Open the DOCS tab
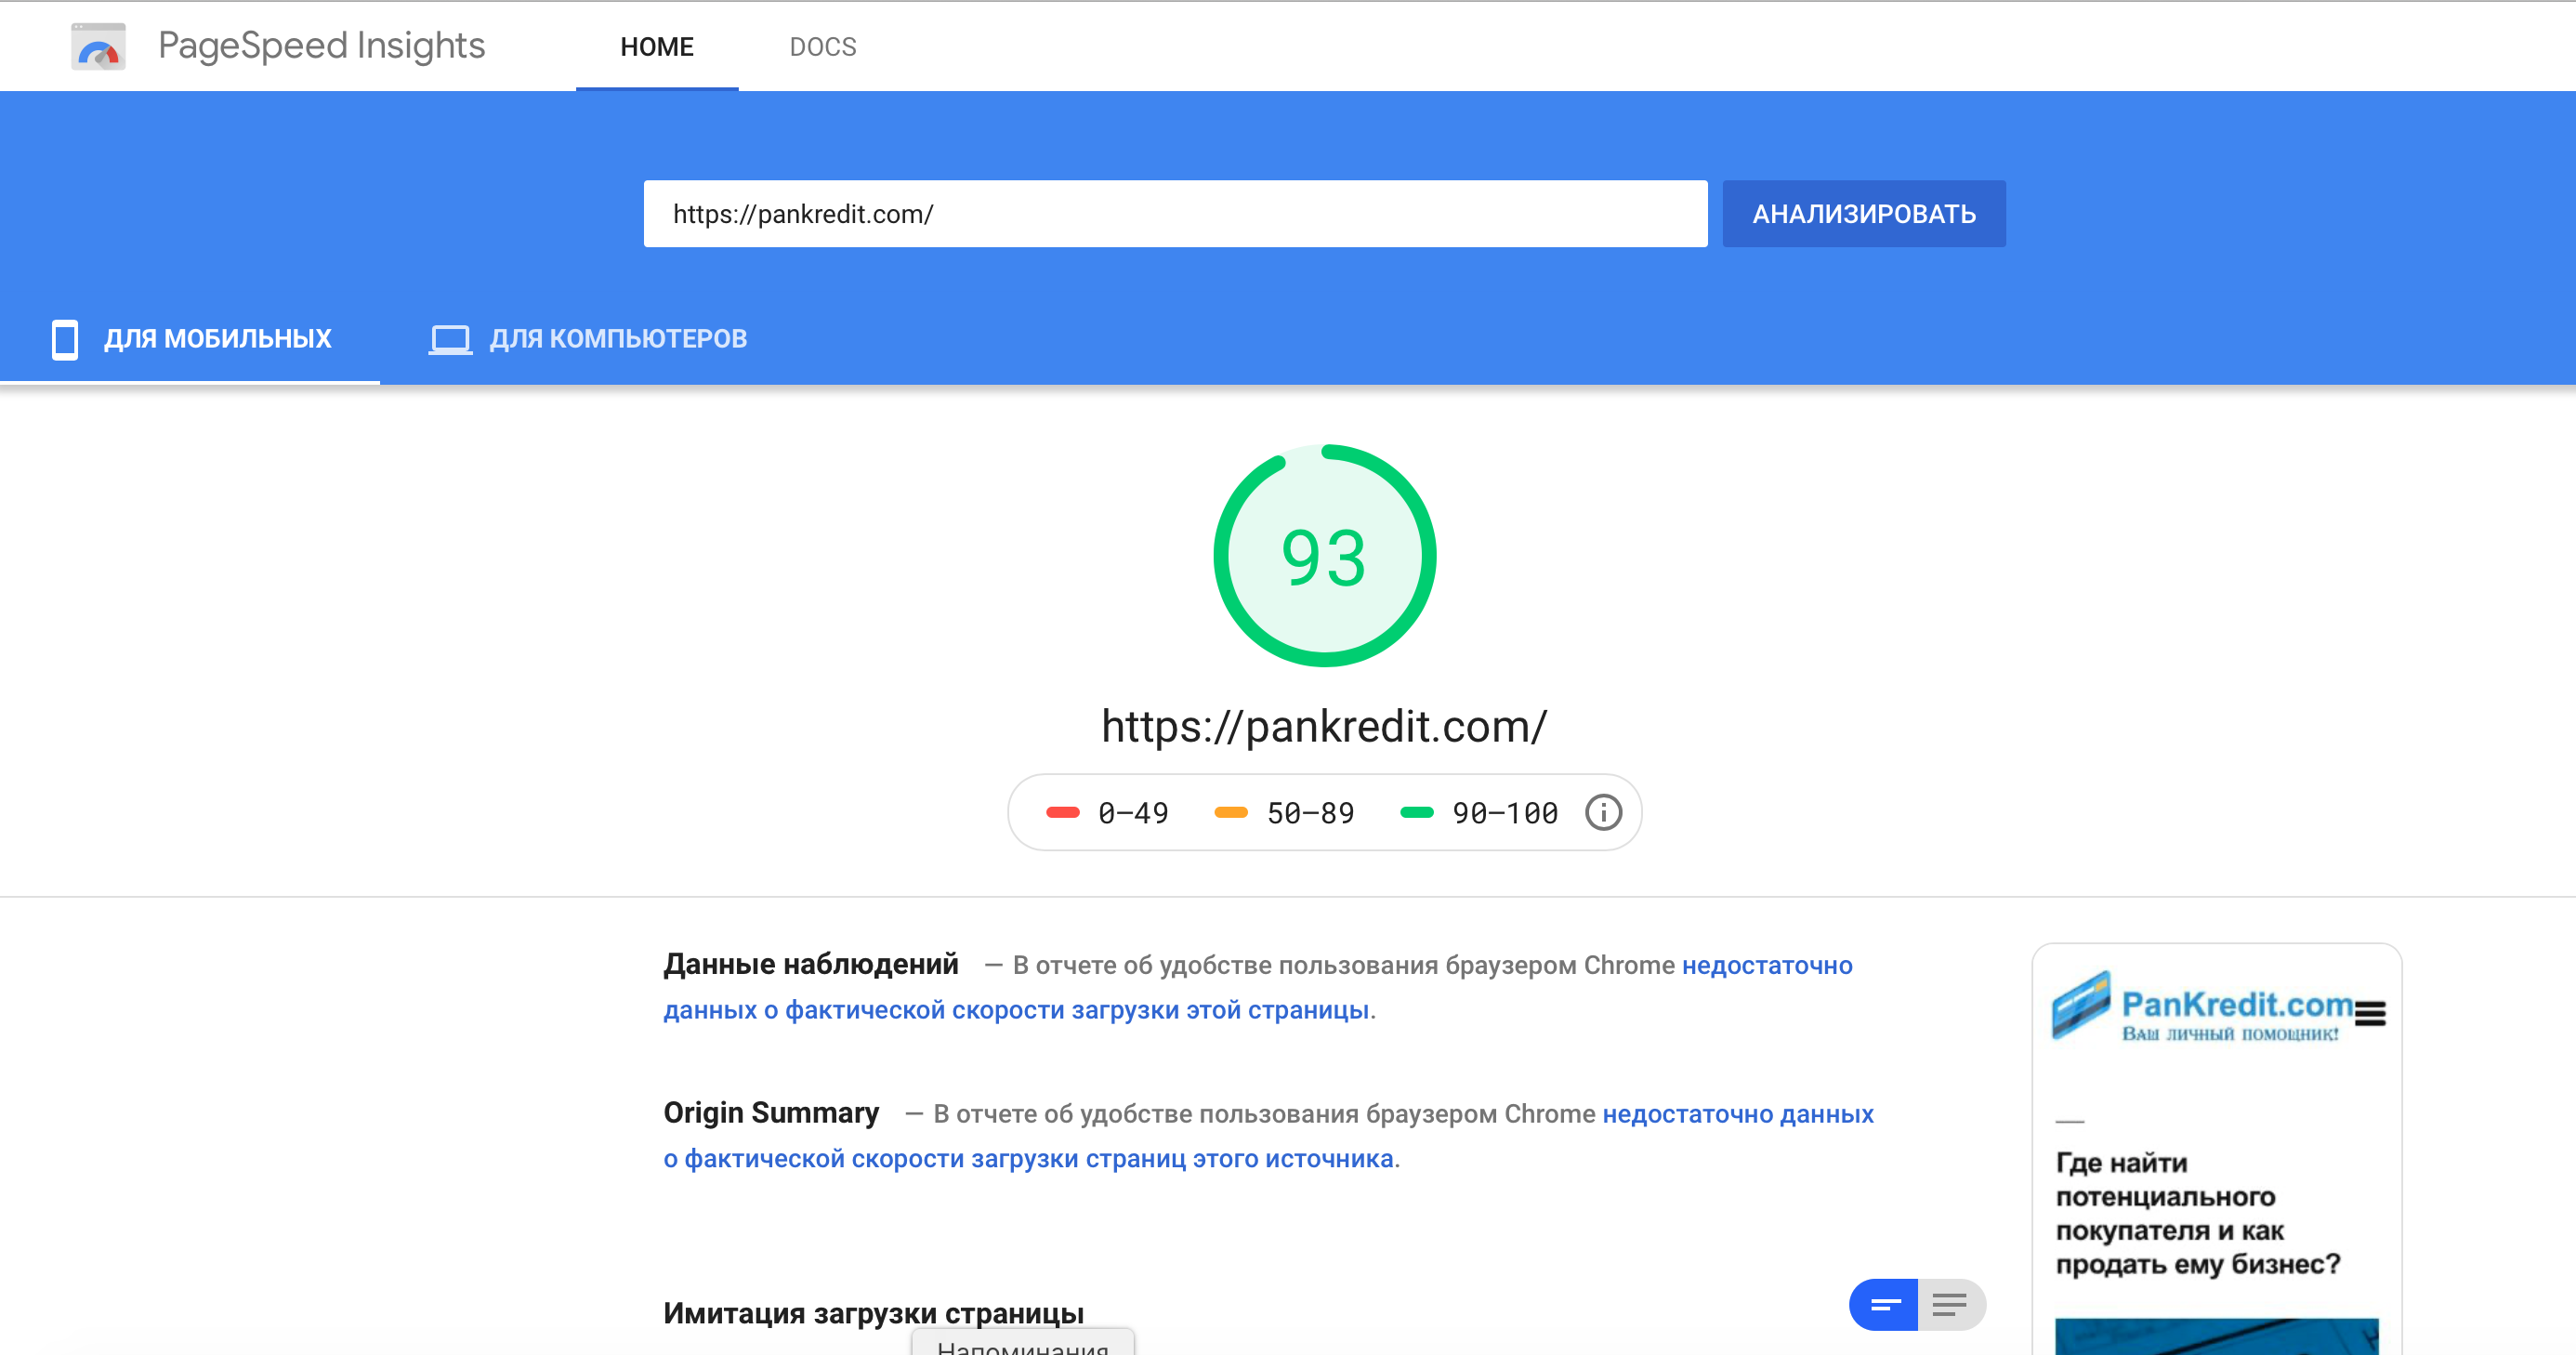The image size is (2576, 1355). [822, 47]
